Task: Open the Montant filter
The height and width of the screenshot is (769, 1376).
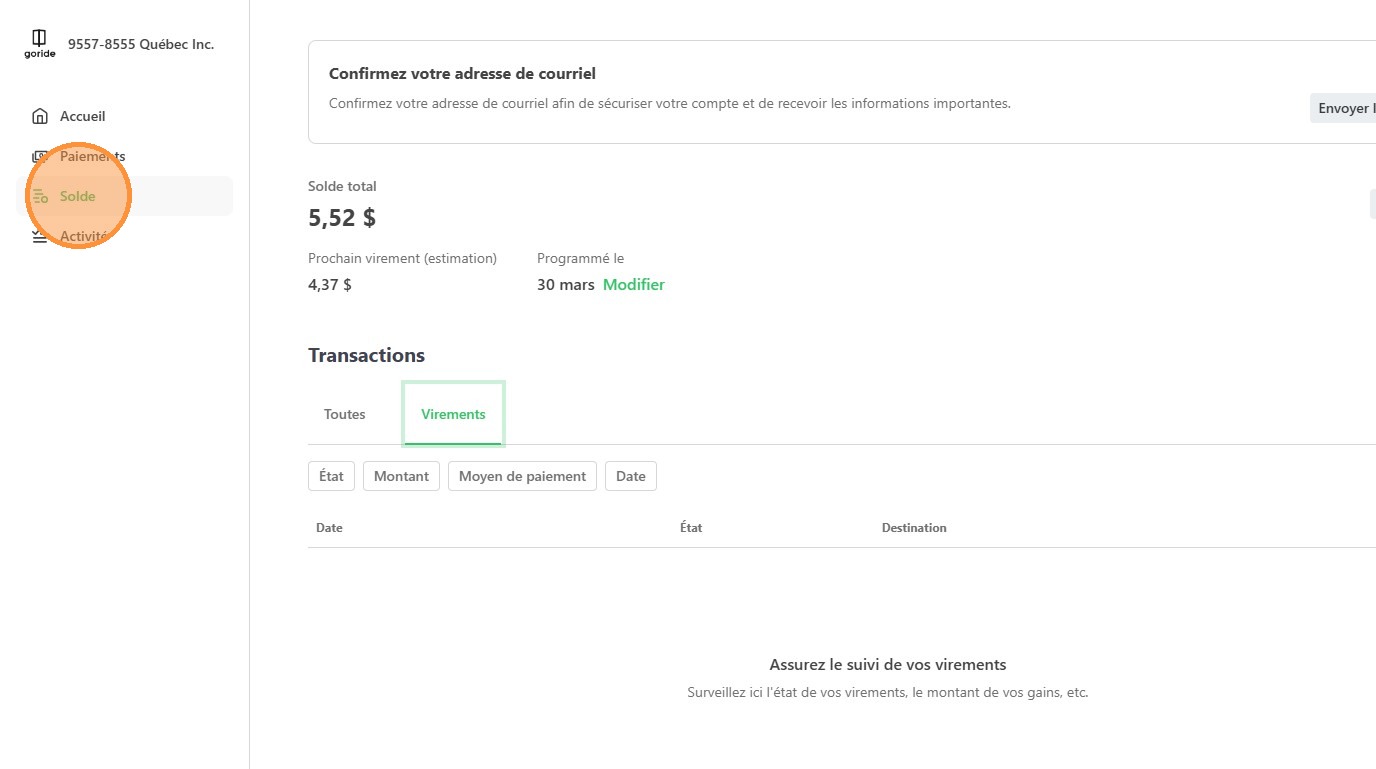Action: 401,476
